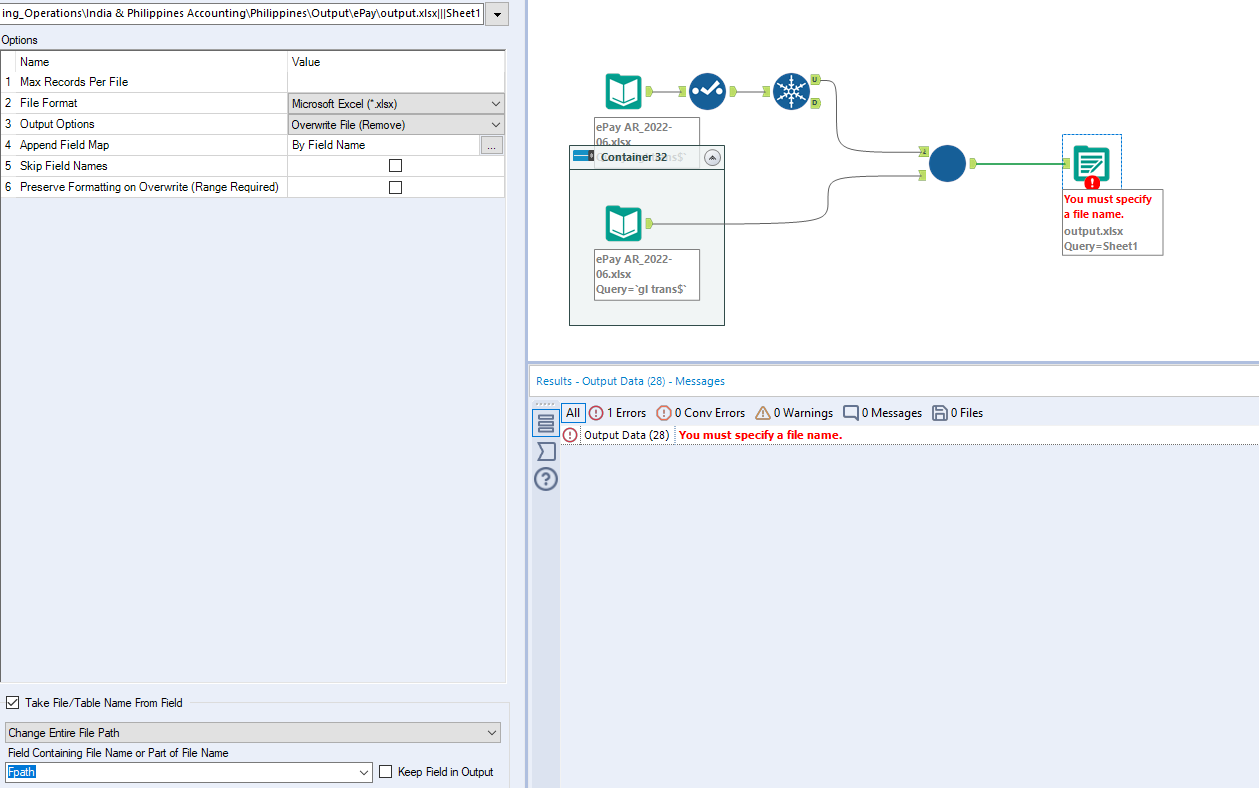Image resolution: width=1259 pixels, height=788 pixels.
Task: Click the help question mark icon in Results
Action: click(545, 480)
